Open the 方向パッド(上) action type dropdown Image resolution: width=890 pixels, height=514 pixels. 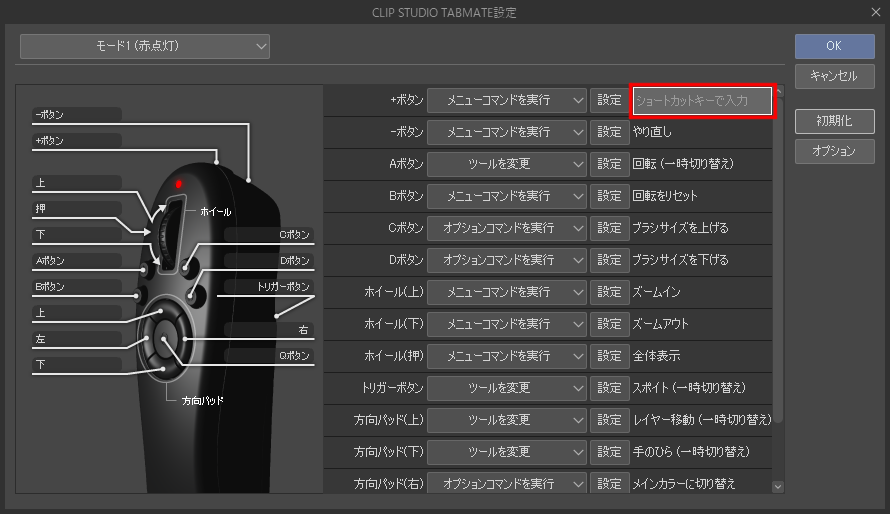[507, 420]
